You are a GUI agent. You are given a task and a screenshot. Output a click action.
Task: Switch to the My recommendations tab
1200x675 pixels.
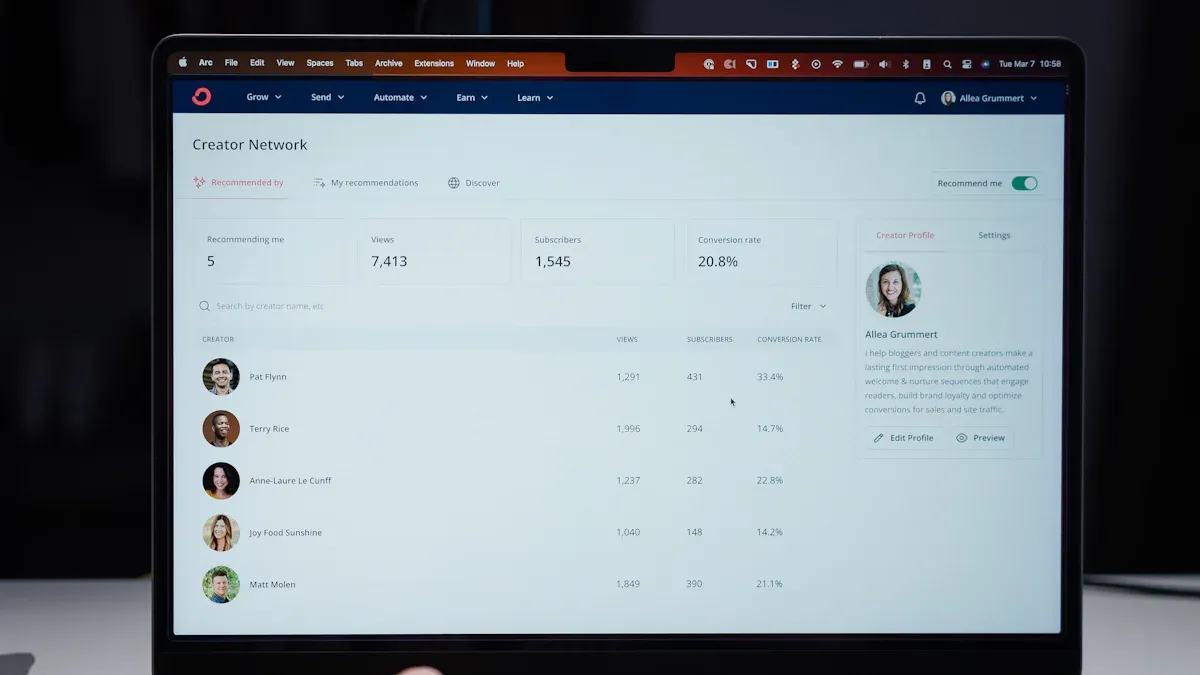click(x=366, y=183)
